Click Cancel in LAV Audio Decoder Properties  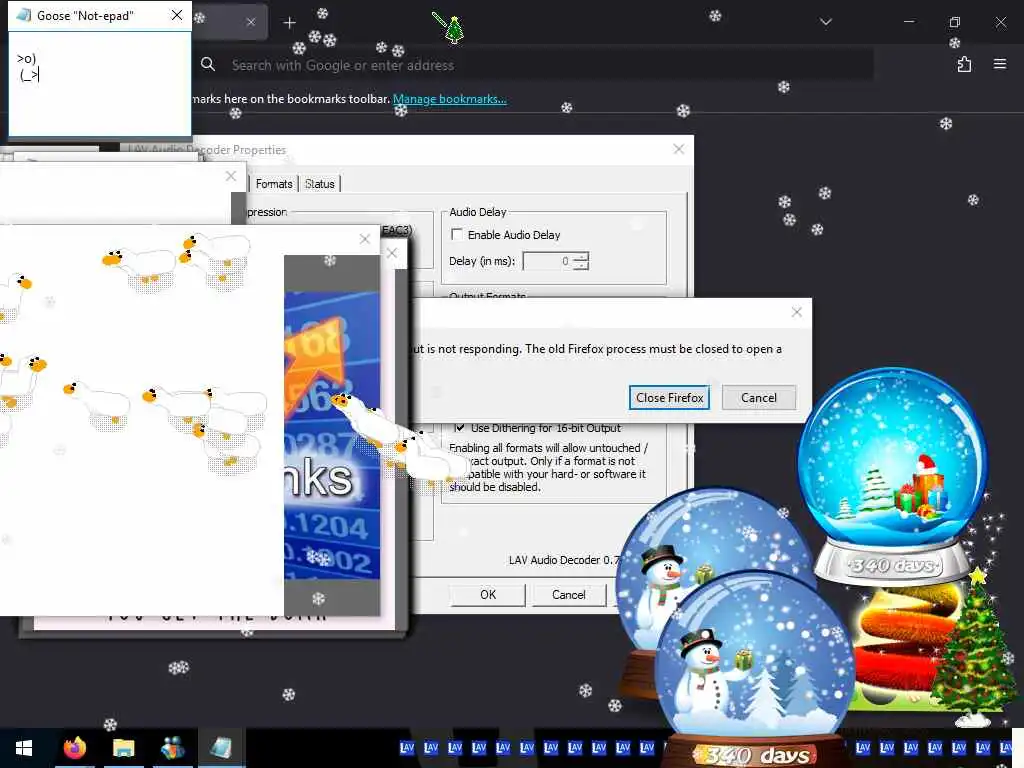click(x=569, y=595)
